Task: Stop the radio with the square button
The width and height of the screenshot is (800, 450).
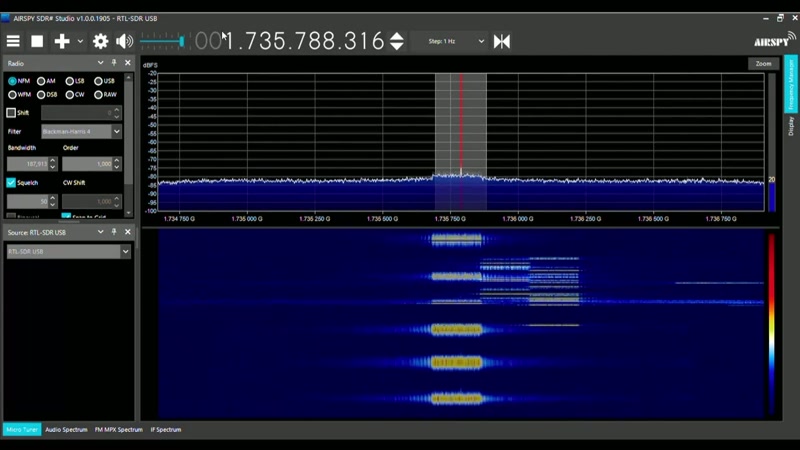Action: 37,41
